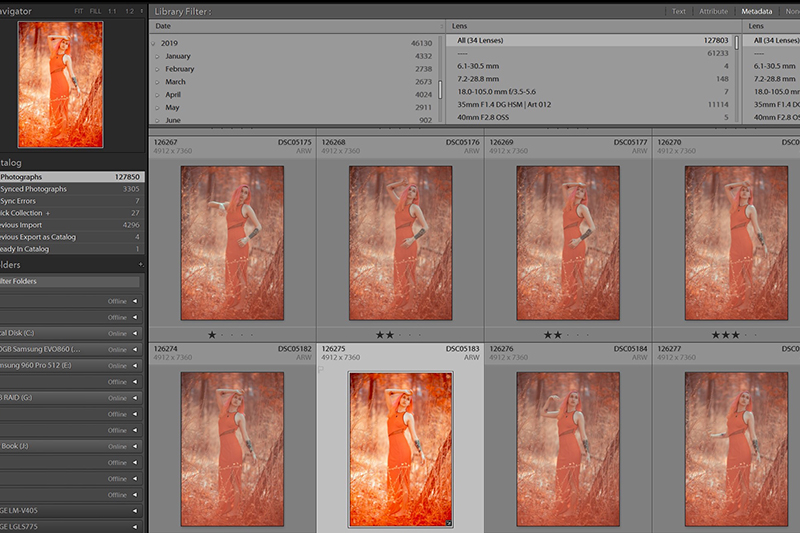Select photo thumbnail 126270

(736, 243)
